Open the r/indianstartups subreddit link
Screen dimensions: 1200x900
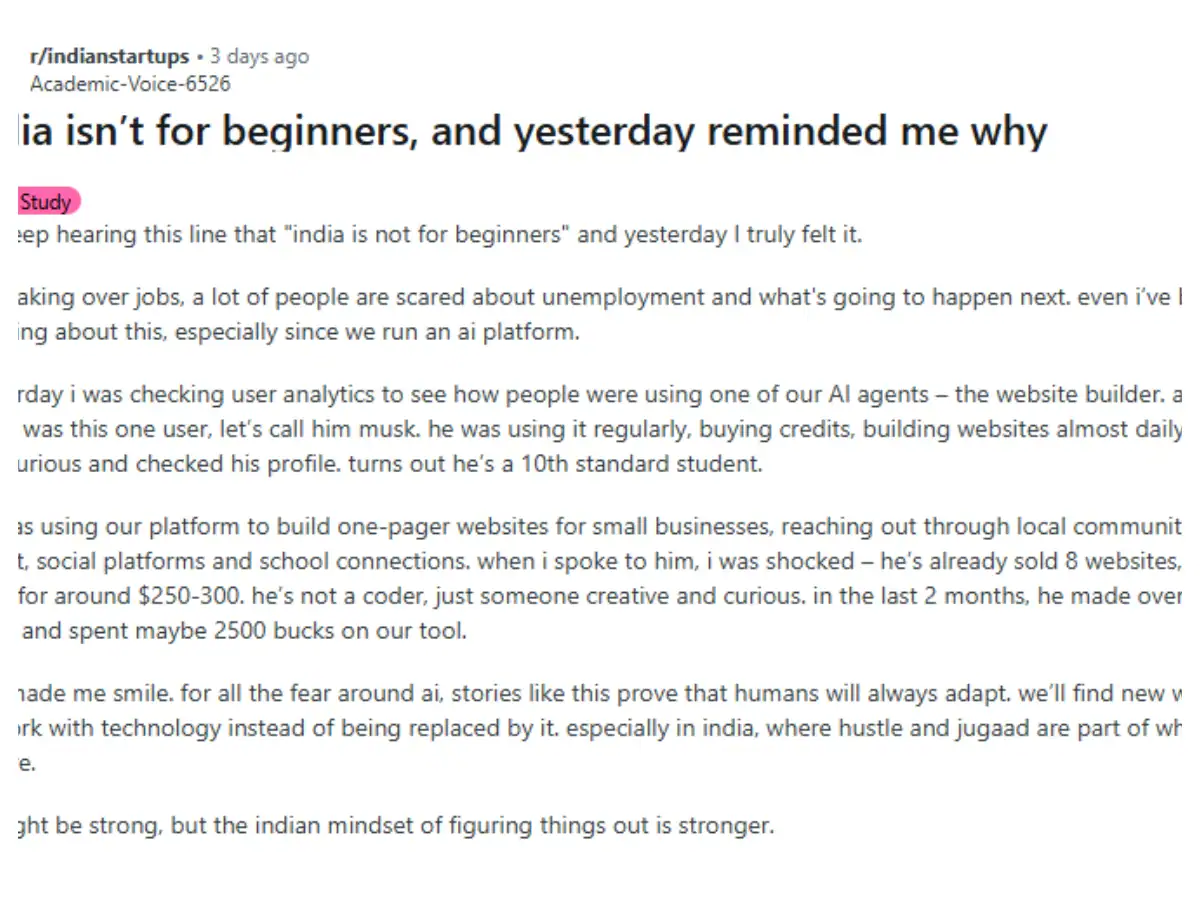[x=109, y=56]
